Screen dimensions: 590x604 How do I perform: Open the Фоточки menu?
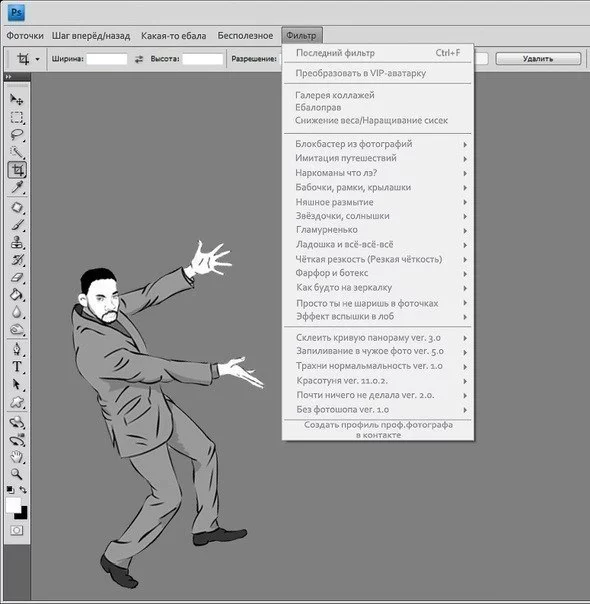pos(25,36)
